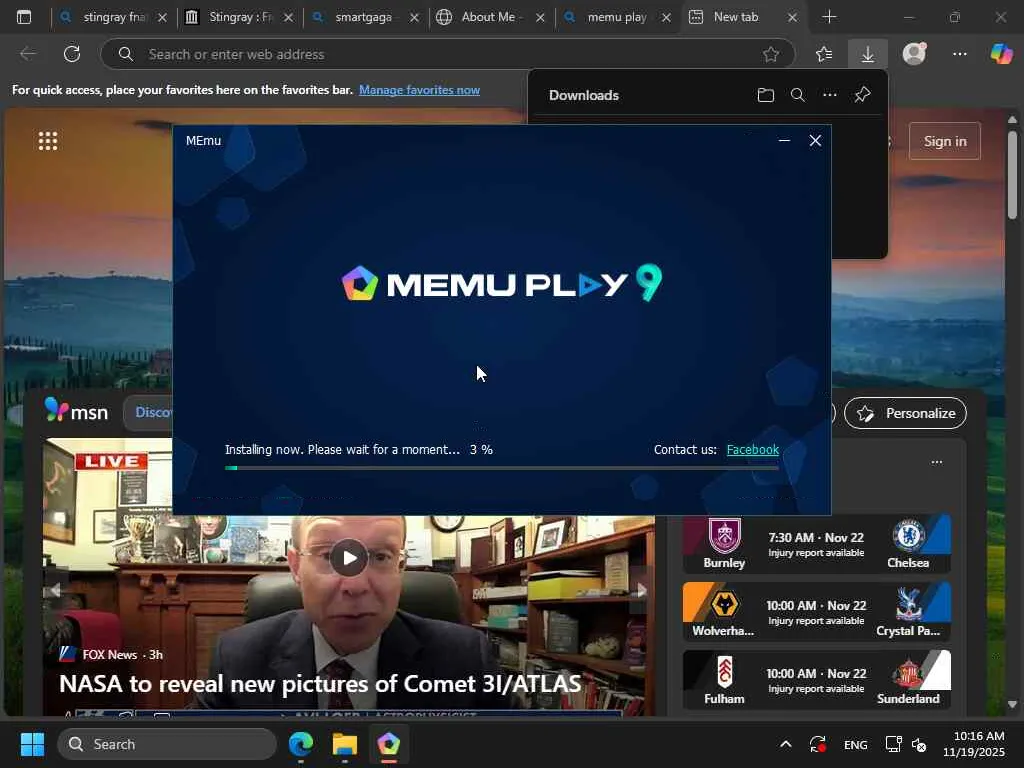
Task: Click the sync status tray icon
Action: click(818, 744)
